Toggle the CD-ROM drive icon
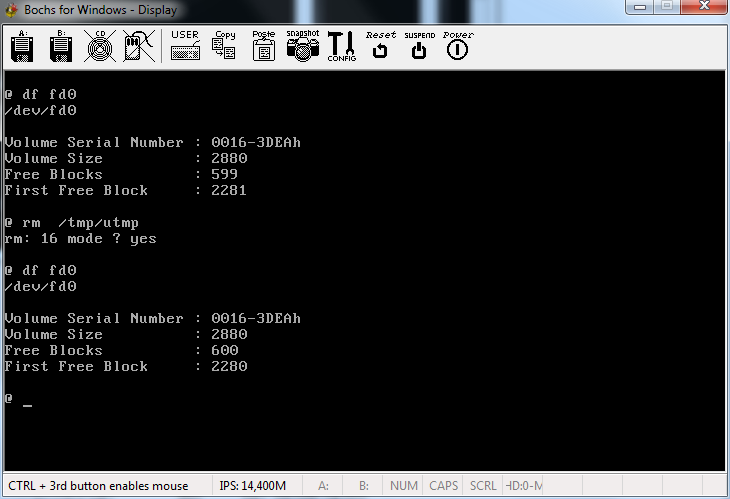Image resolution: width=730 pixels, height=499 pixels. point(99,47)
